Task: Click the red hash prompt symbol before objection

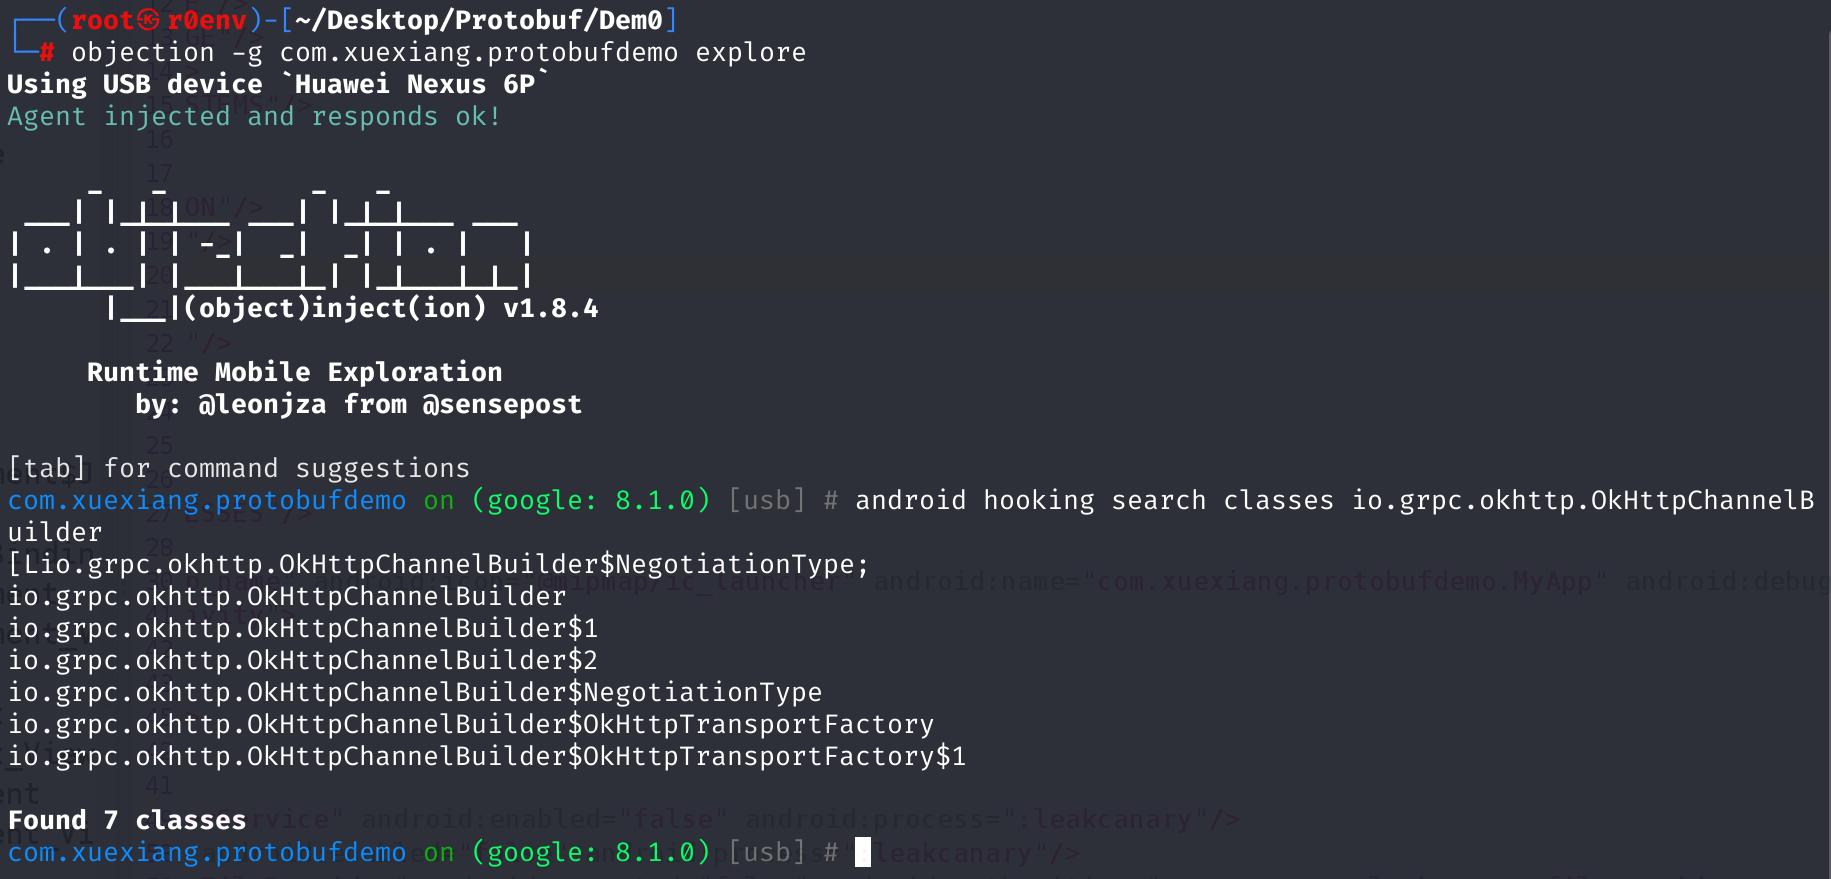Action: [47, 52]
